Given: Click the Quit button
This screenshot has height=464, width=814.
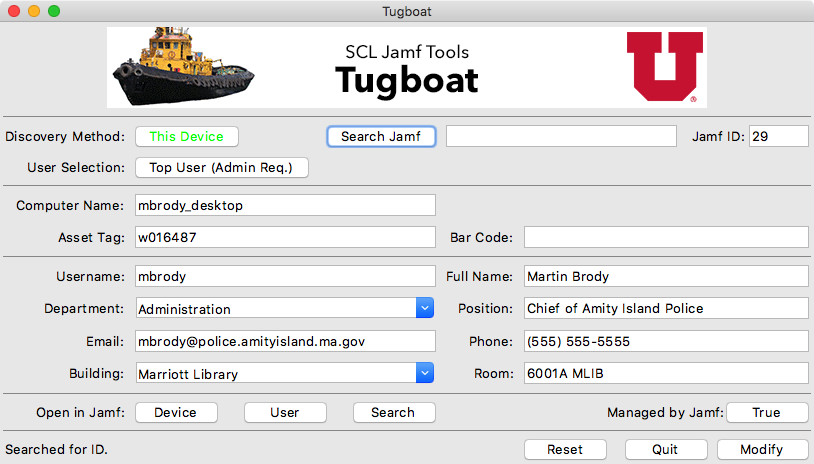Looking at the screenshot, I should pyautogui.click(x=666, y=449).
